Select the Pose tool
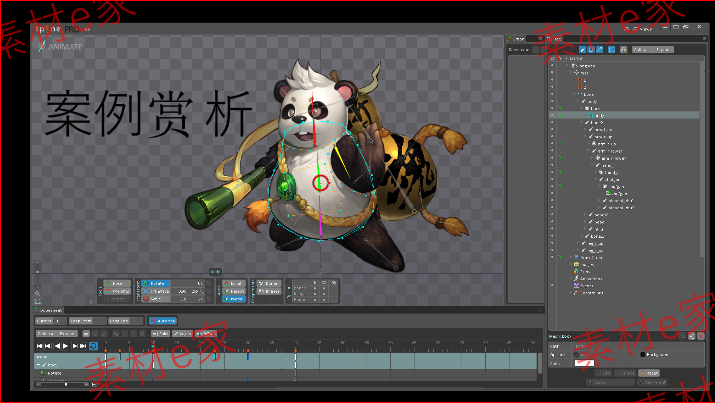The width and height of the screenshot is (715, 403). [117, 283]
